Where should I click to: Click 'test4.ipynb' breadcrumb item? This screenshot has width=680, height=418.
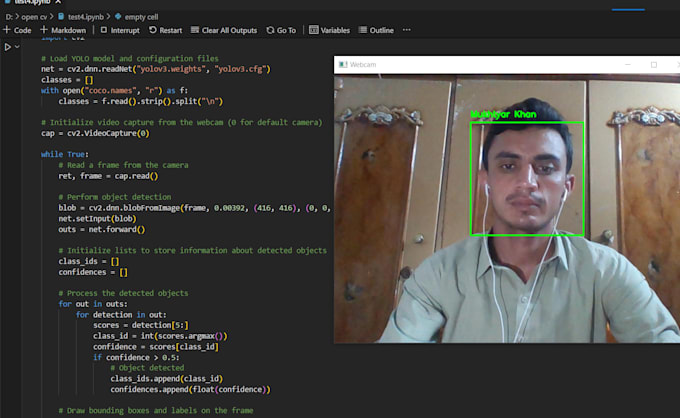[x=81, y=17]
